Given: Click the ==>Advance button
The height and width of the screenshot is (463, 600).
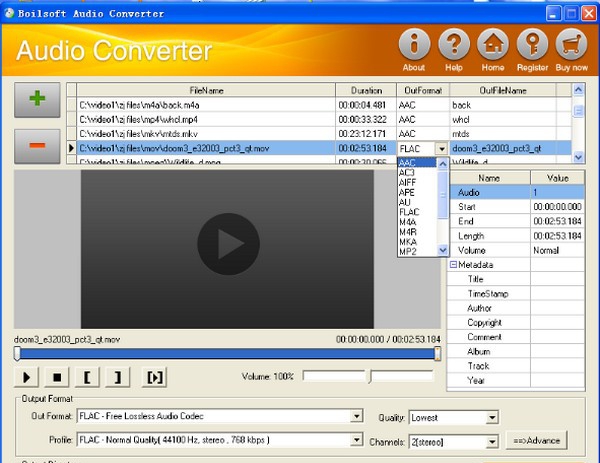Looking at the screenshot, I should click(536, 441).
